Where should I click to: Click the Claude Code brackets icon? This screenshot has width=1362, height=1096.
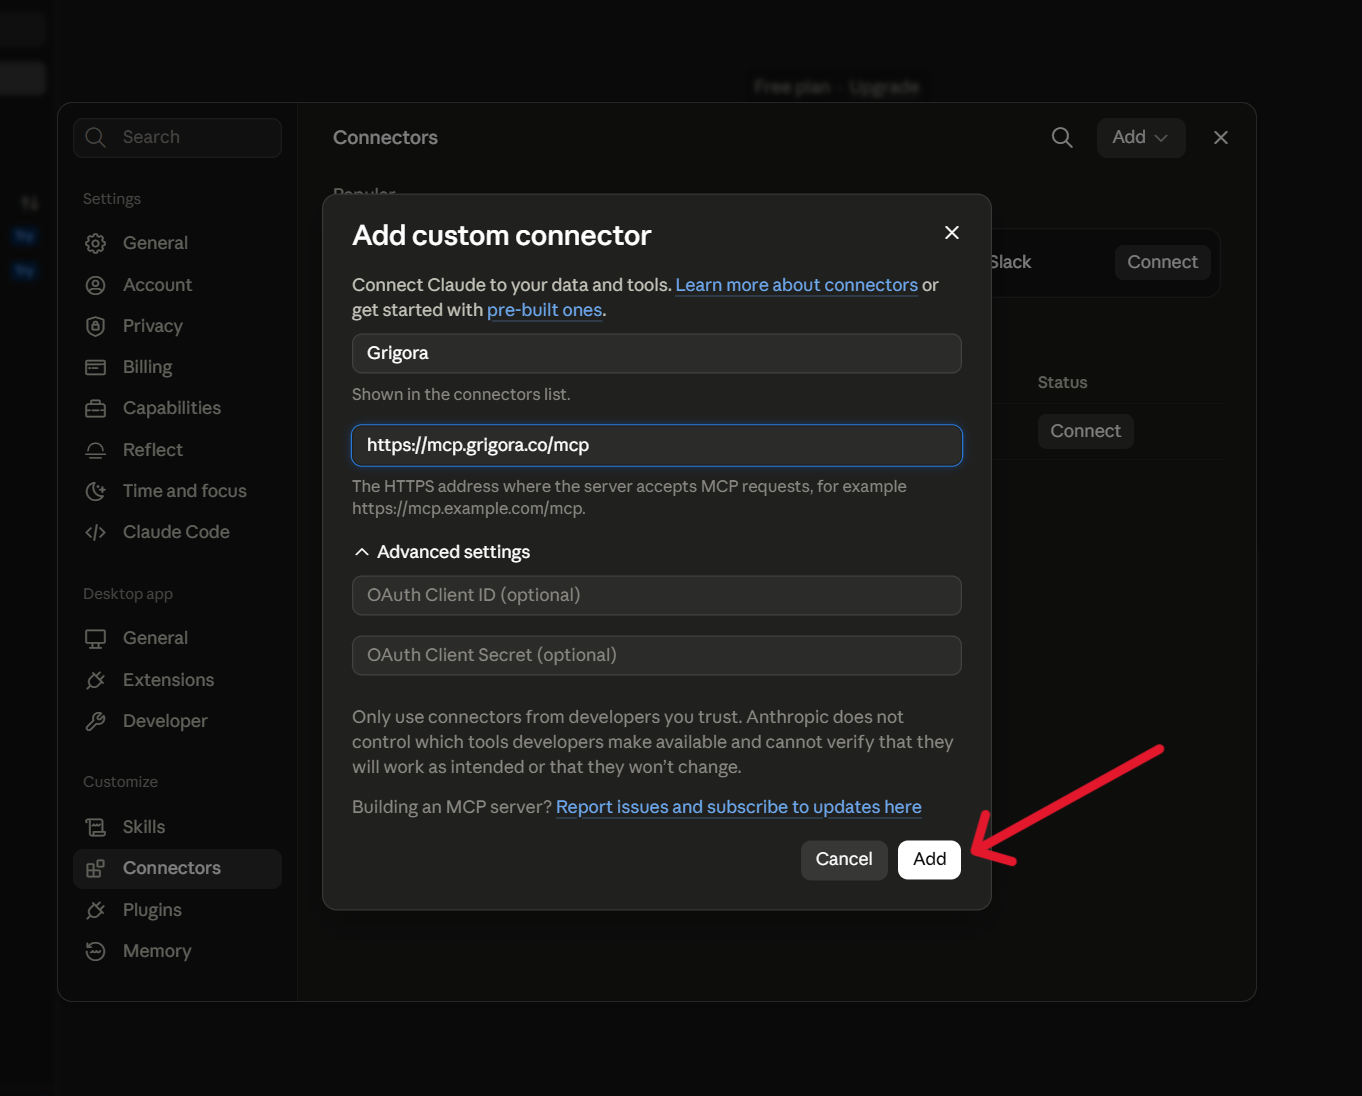pyautogui.click(x=96, y=532)
